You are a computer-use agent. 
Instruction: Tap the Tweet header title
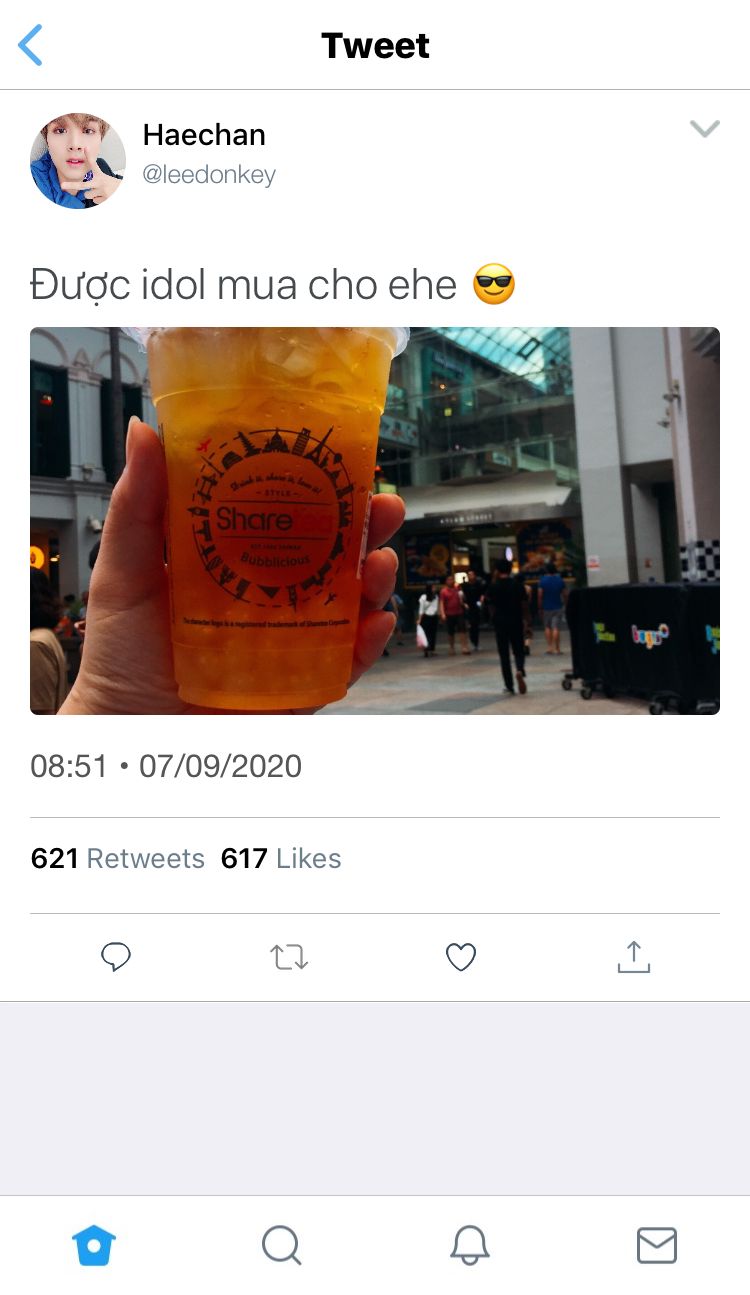pyautogui.click(x=375, y=46)
